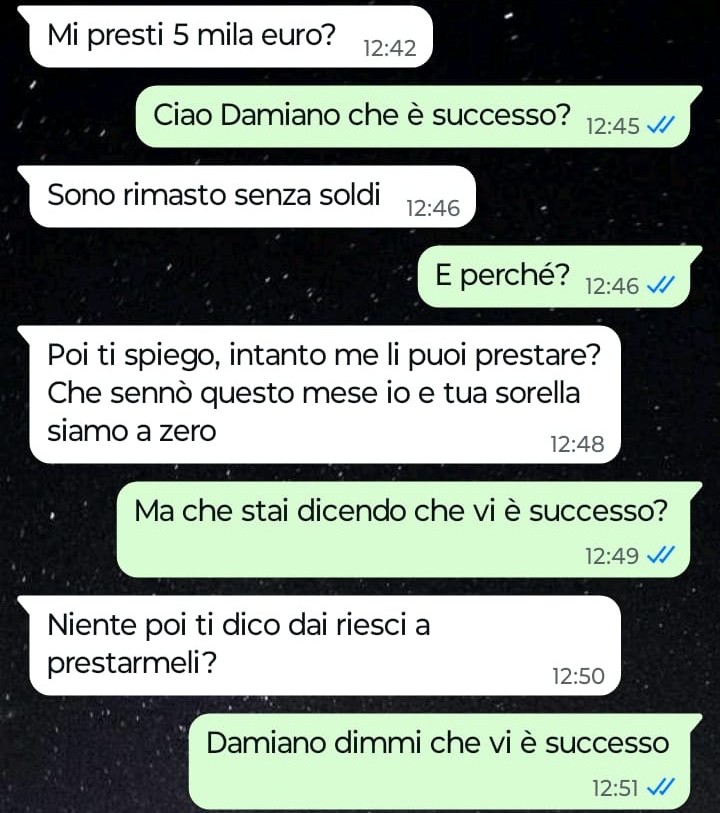Image resolution: width=720 pixels, height=813 pixels.
Task: Click the read receipt ticks beside 12:46
Action: pyautogui.click(x=661, y=285)
